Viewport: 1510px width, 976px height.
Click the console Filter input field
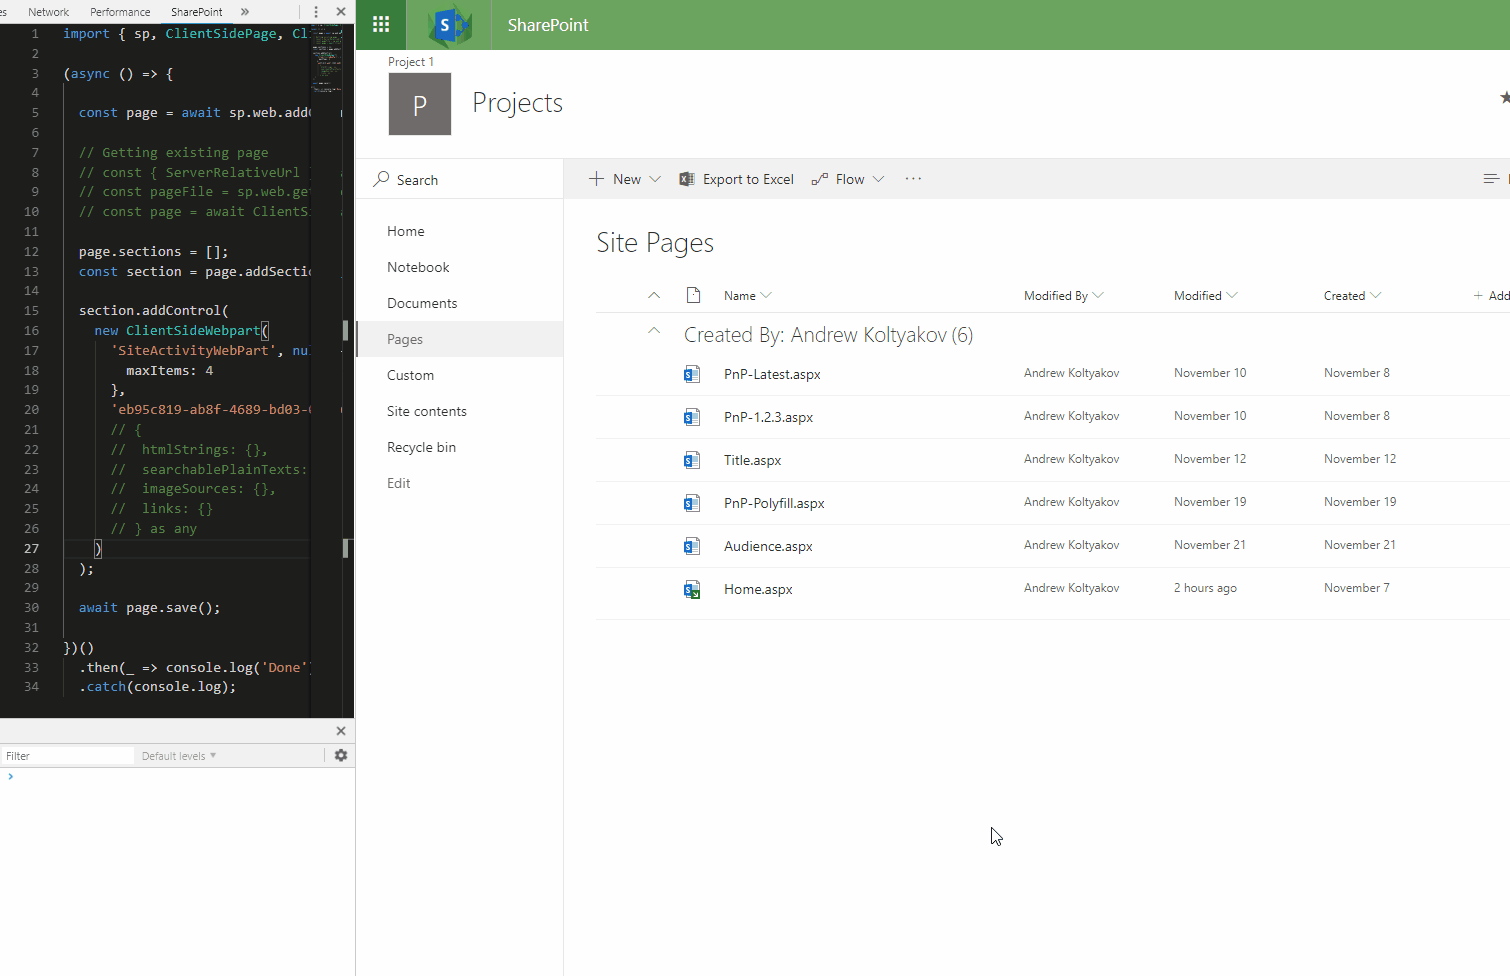click(x=67, y=755)
